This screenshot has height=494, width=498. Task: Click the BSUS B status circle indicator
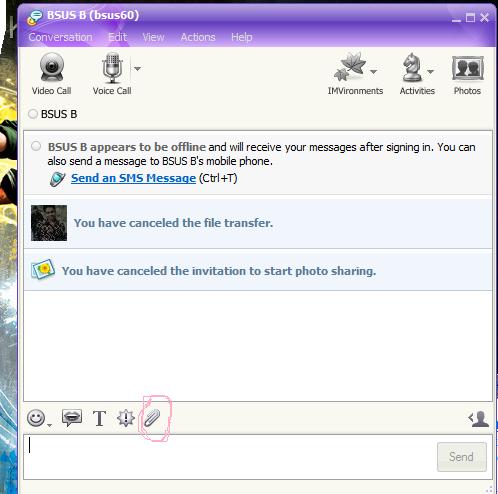coord(33,114)
